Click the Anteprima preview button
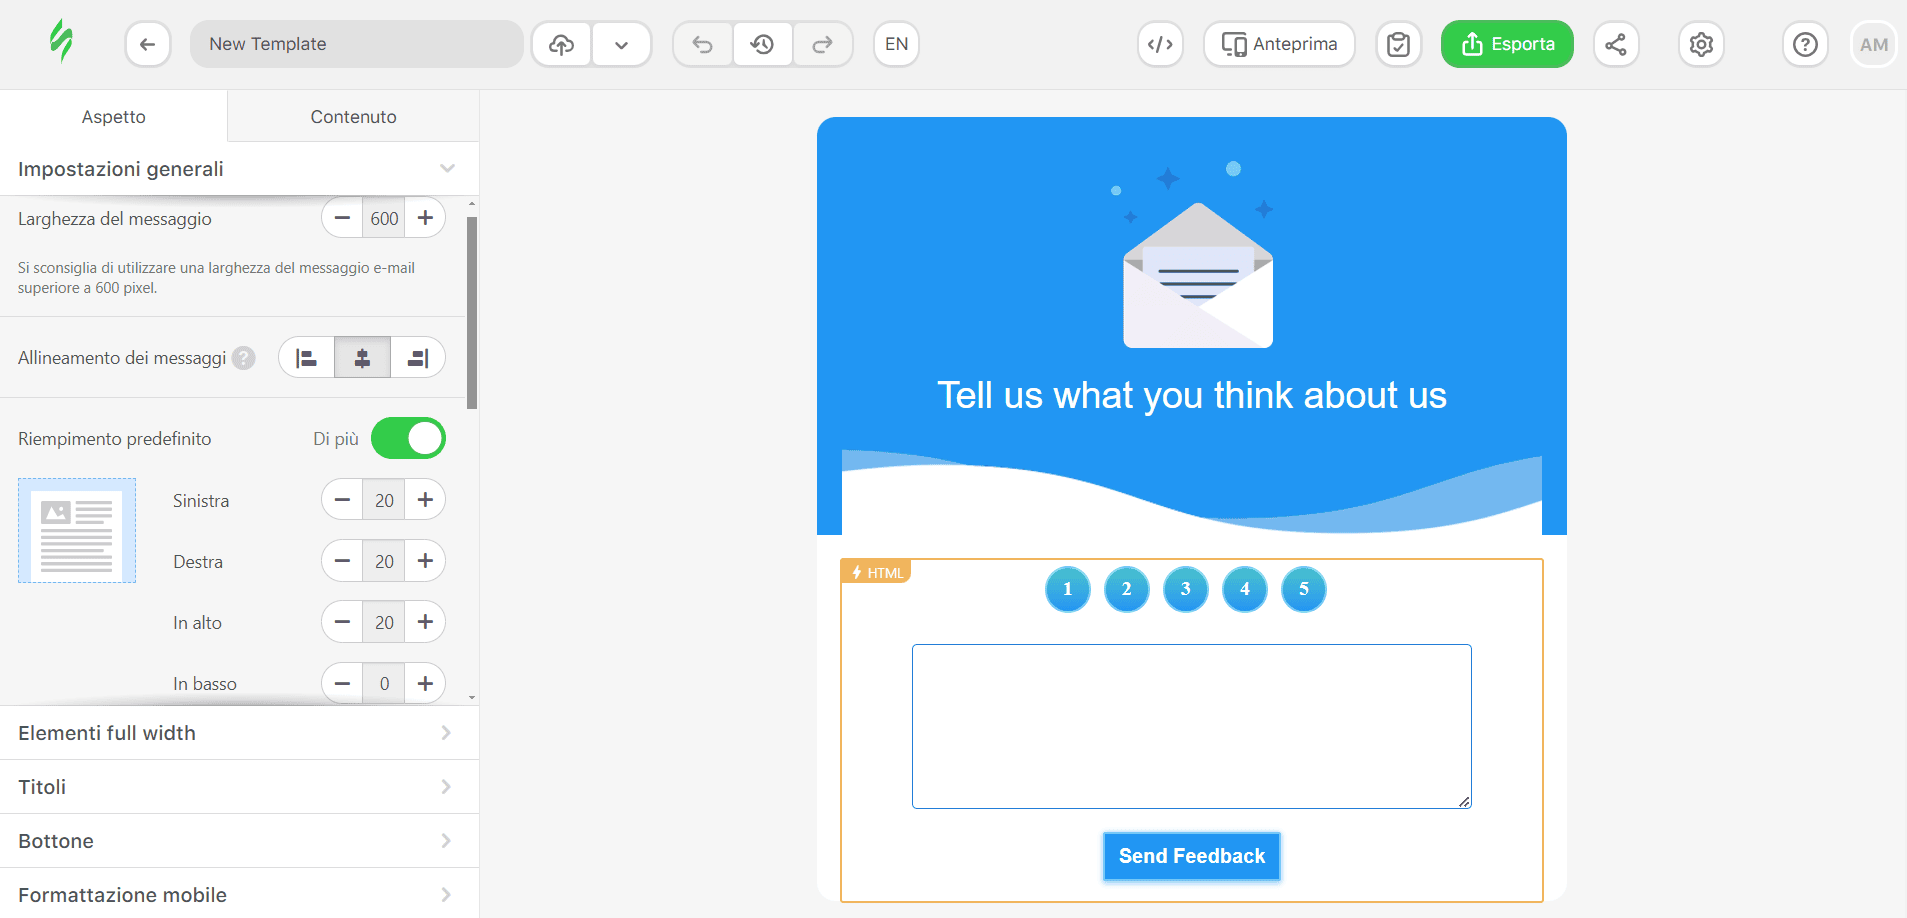Image resolution: width=1907 pixels, height=918 pixels. point(1279,44)
